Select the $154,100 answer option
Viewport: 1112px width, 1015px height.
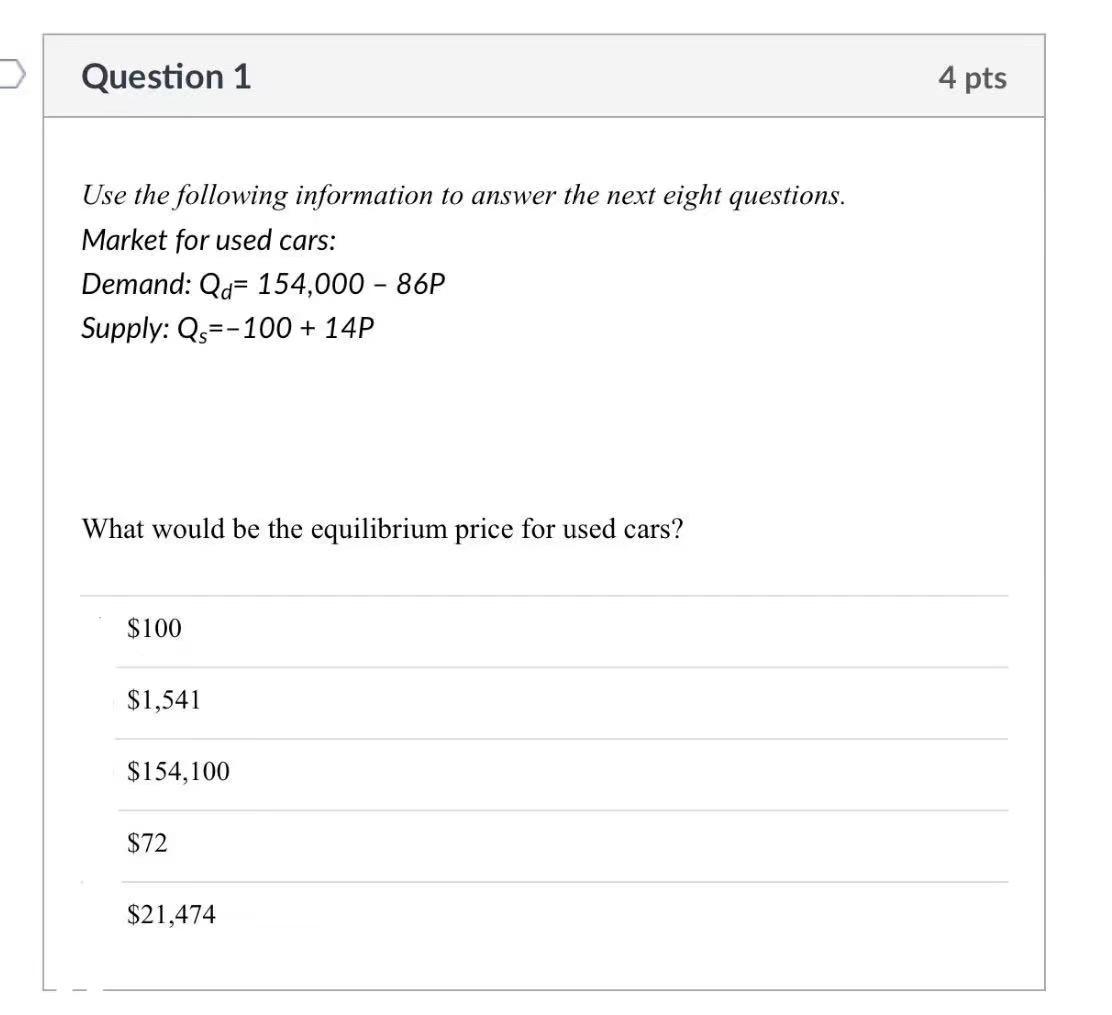click(x=178, y=771)
